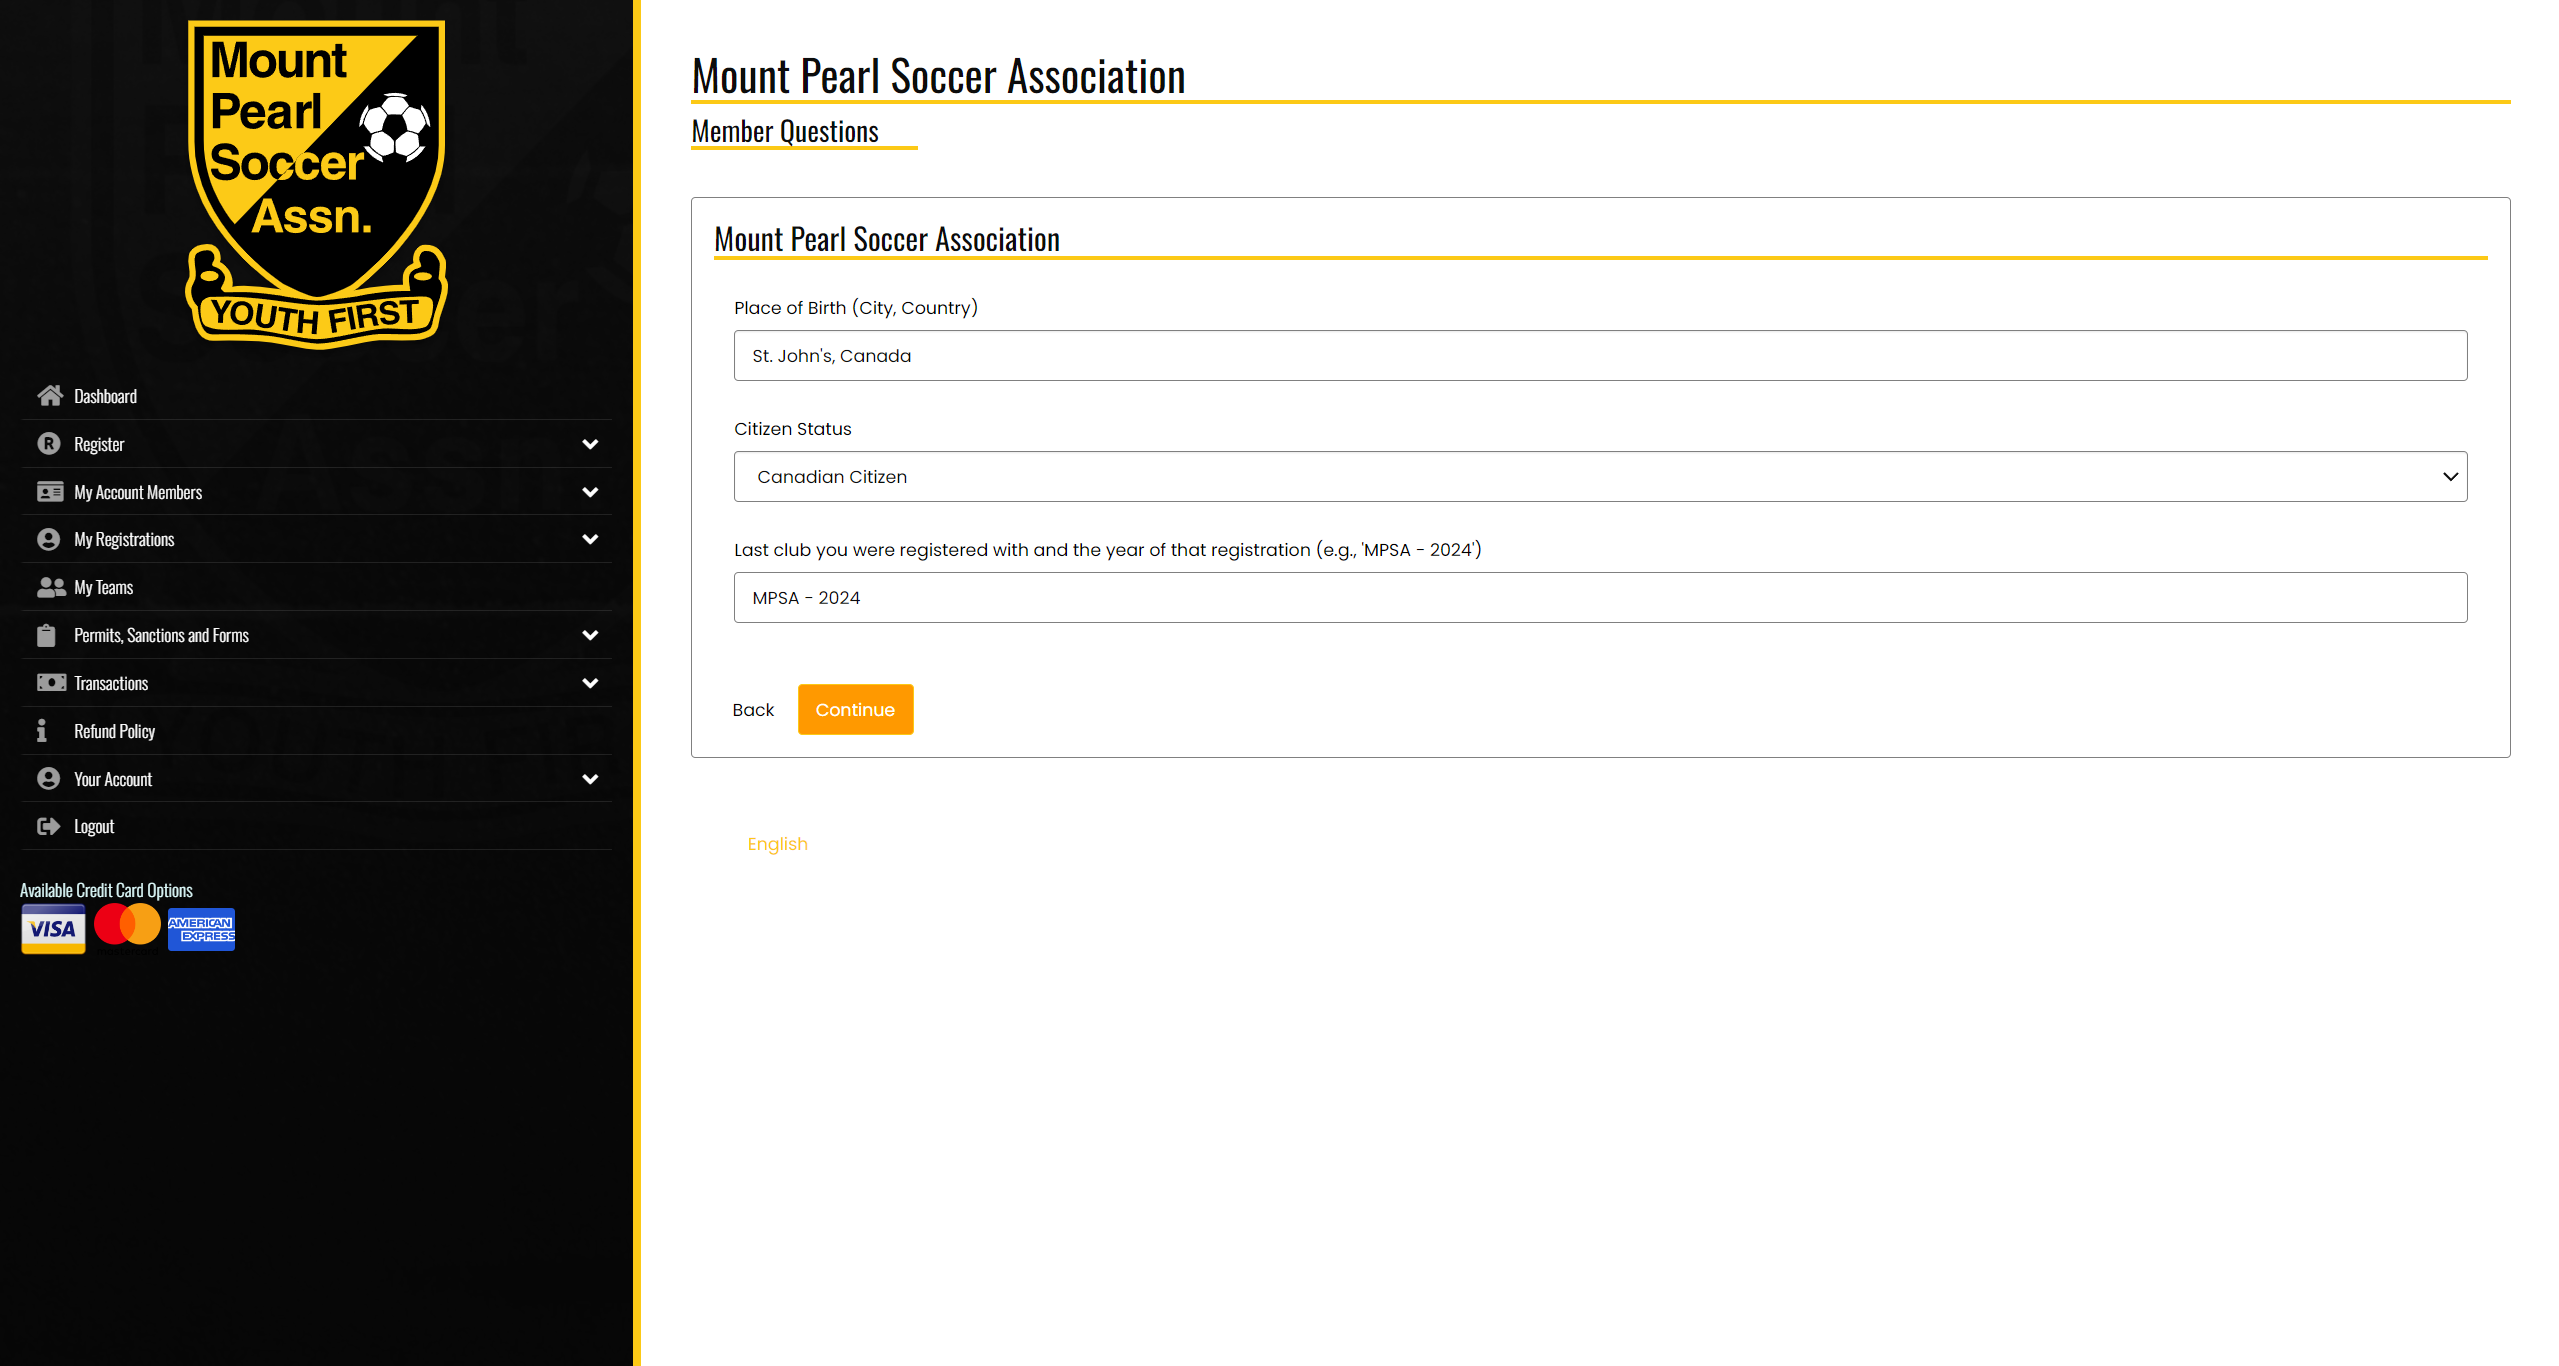This screenshot has width=2559, height=1366.
Task: Click the Place of Birth input field
Action: 1600,356
